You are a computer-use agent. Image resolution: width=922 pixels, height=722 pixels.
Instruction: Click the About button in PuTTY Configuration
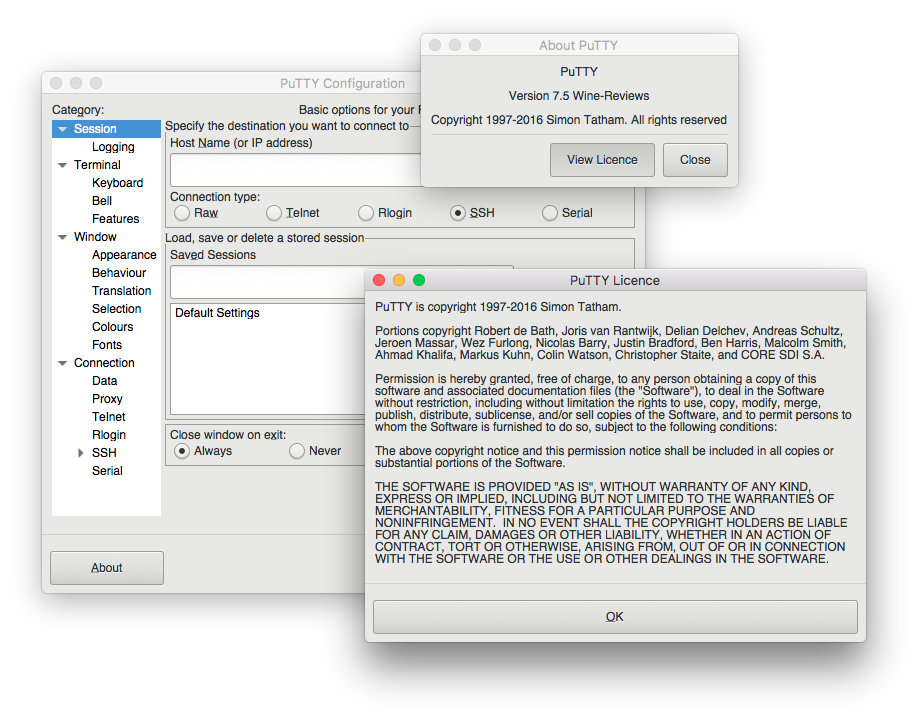pyautogui.click(x=107, y=568)
